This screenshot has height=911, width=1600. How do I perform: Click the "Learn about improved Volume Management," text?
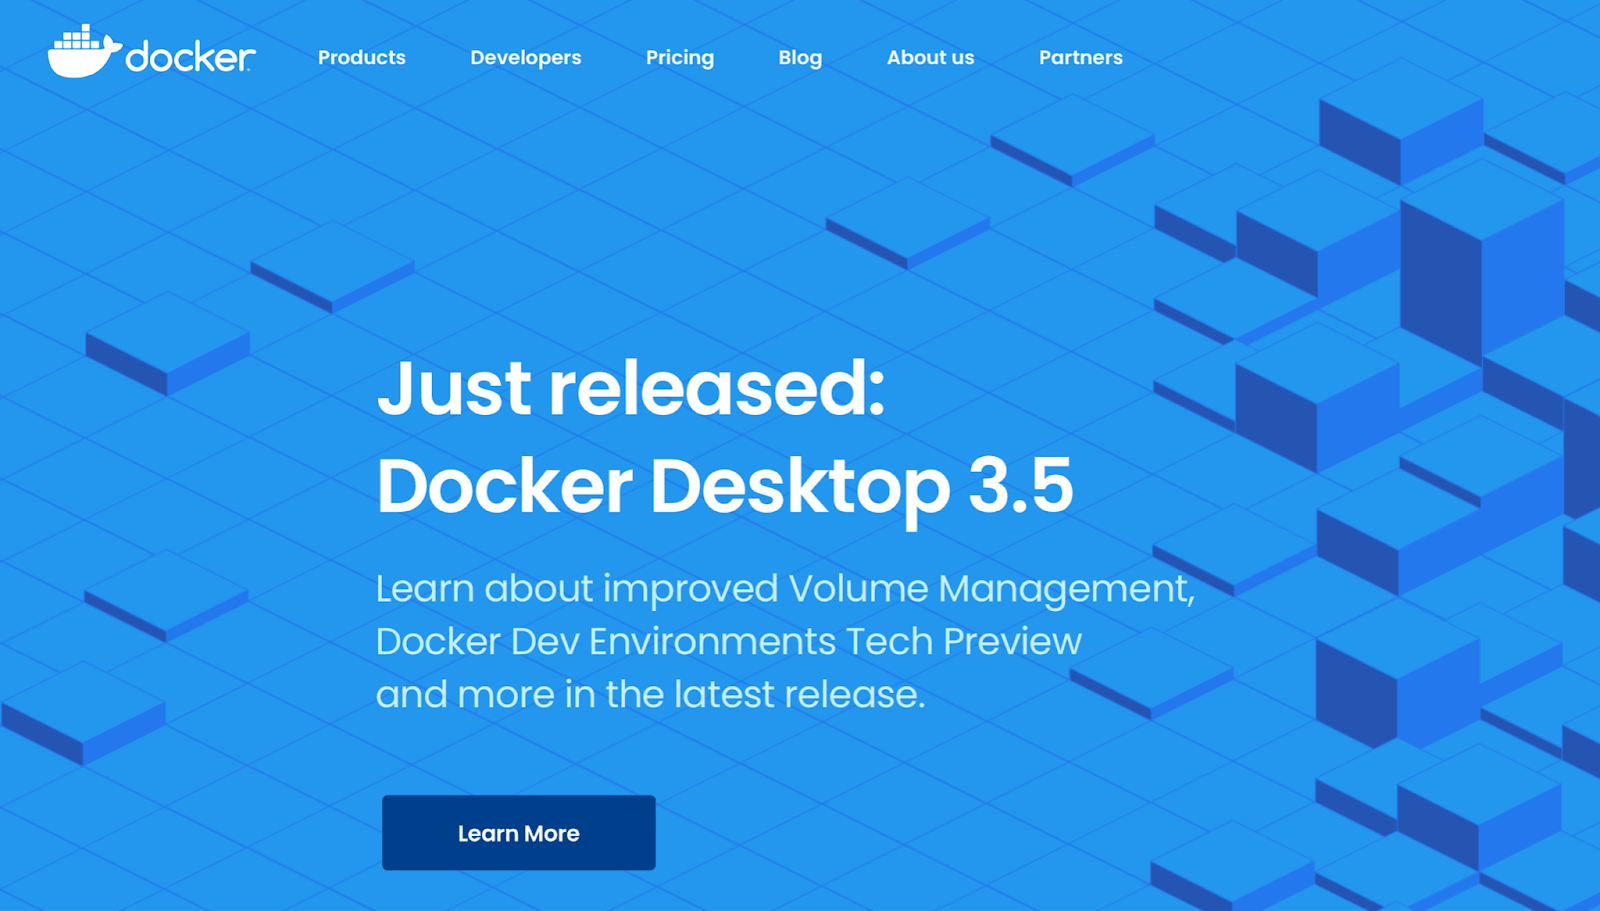[785, 589]
